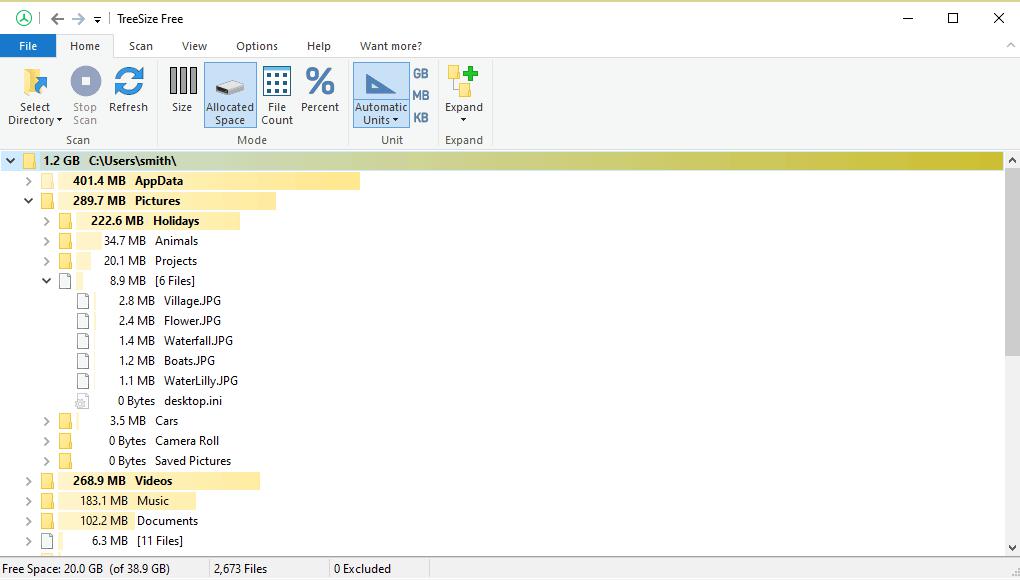Image resolution: width=1020 pixels, height=580 pixels.
Task: Open the Options ribbon tab
Action: (x=257, y=46)
